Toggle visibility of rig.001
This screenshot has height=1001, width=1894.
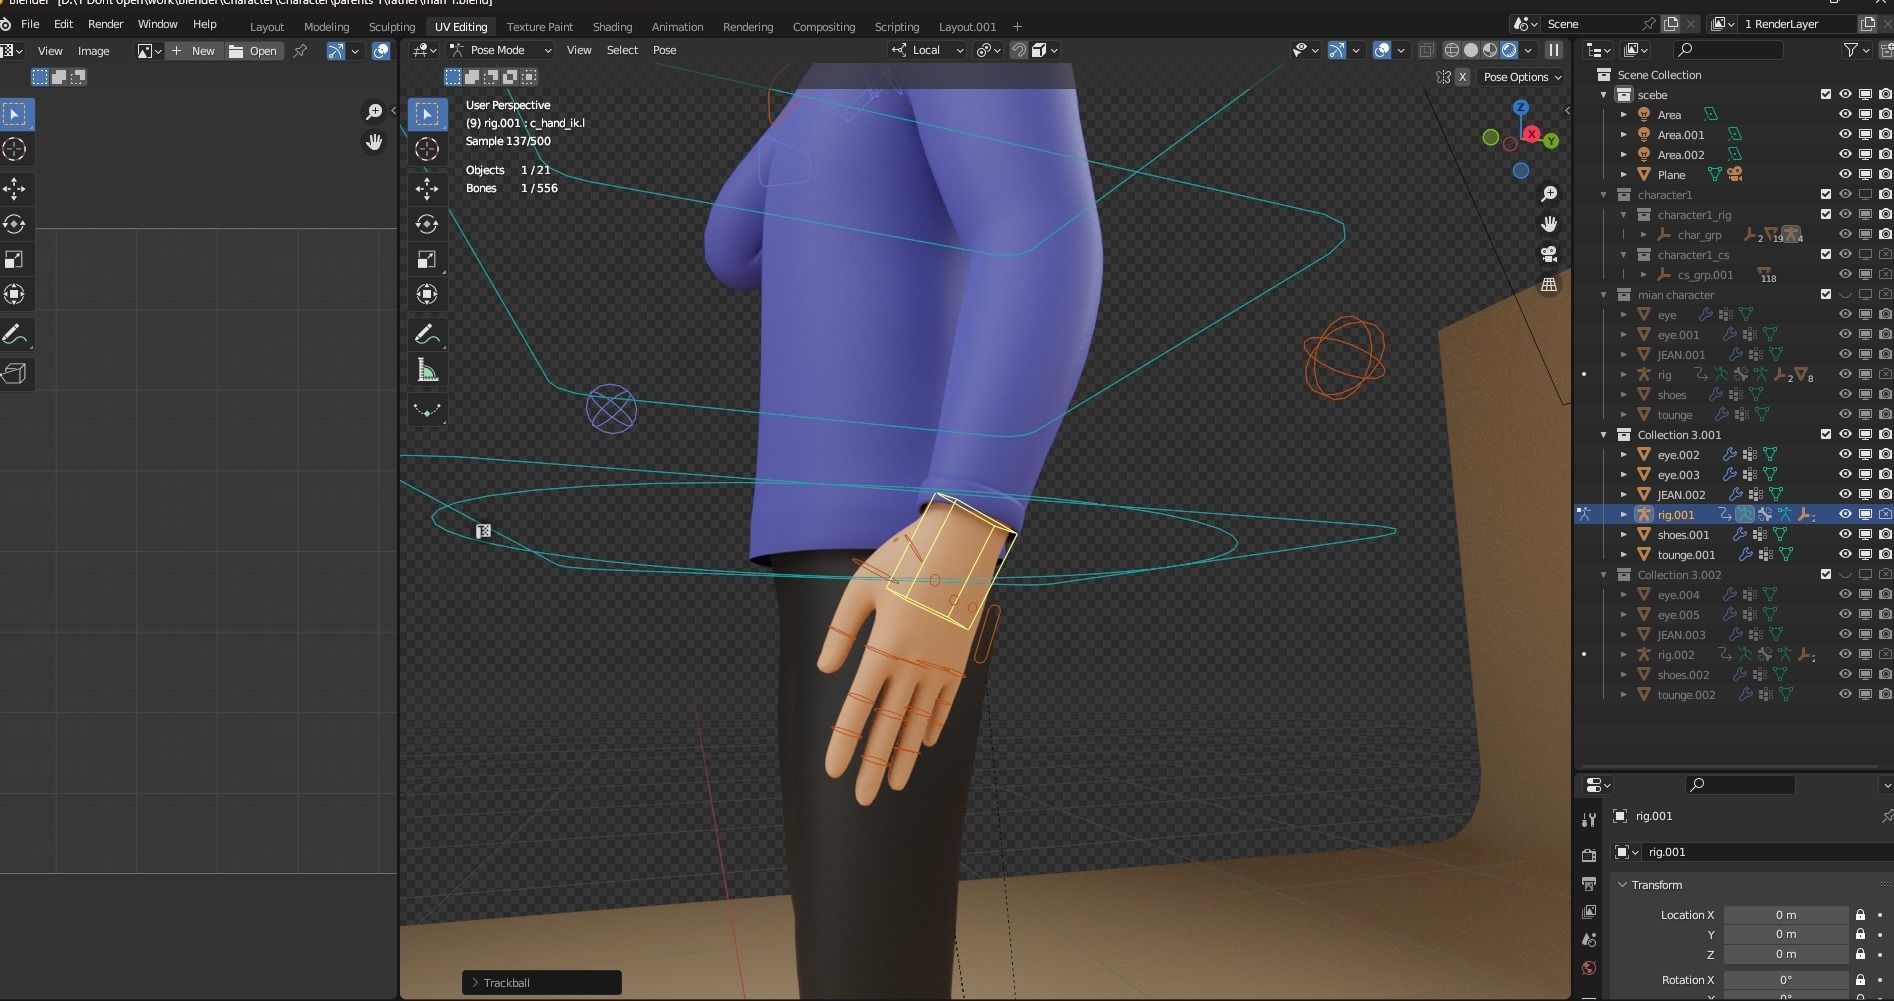1845,514
